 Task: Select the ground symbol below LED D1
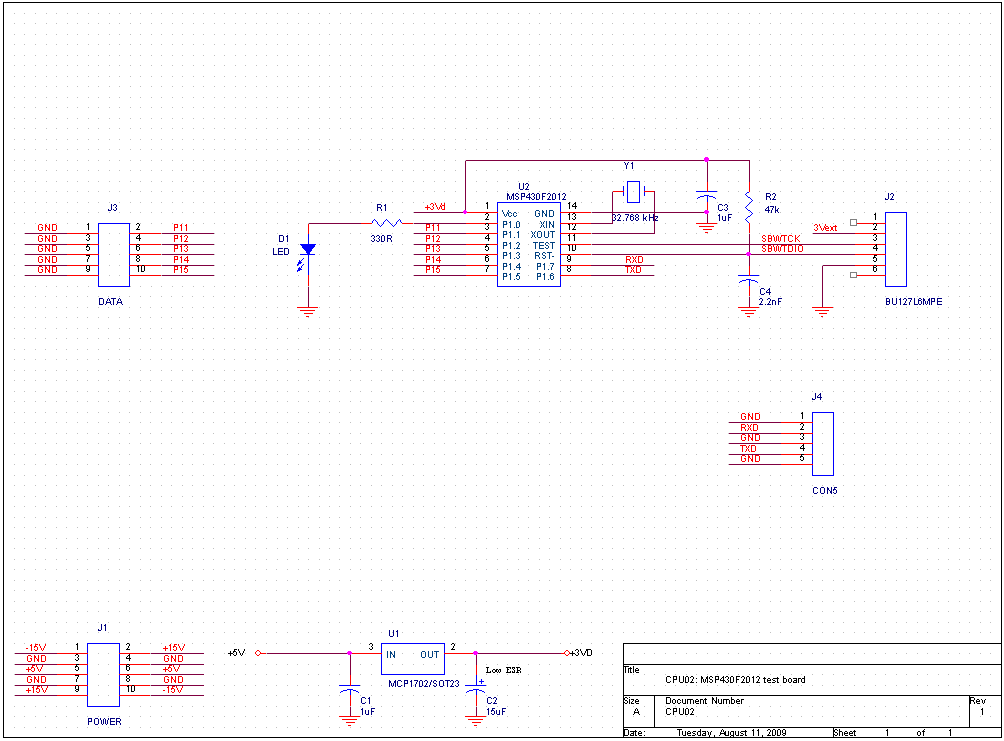(308, 311)
